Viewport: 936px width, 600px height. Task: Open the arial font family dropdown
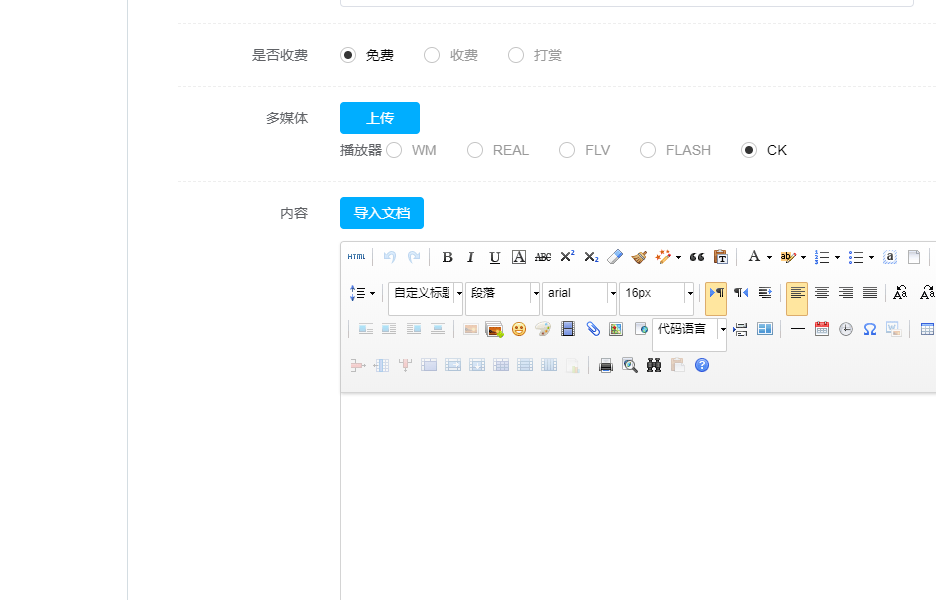coord(579,293)
